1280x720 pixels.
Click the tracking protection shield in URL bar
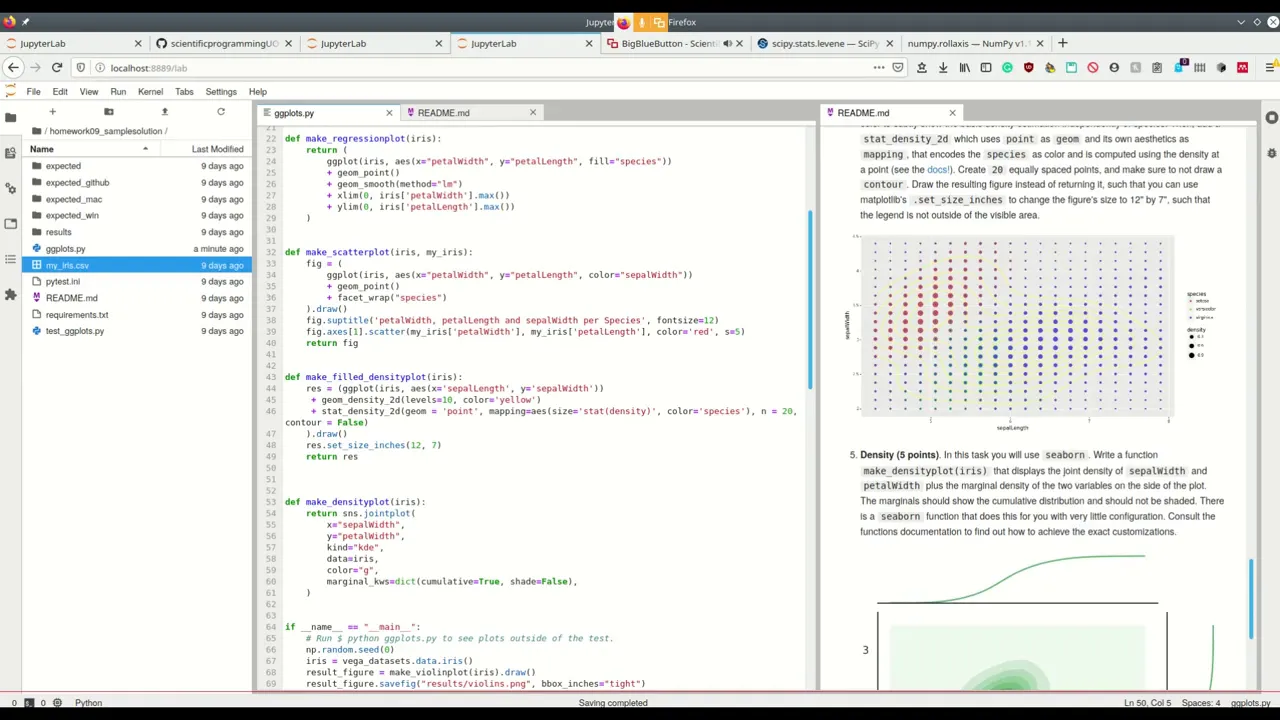82,68
